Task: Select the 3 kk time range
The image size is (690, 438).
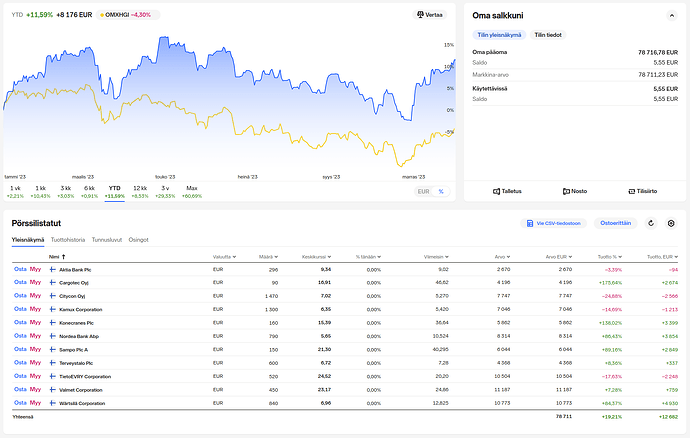Action: [66, 192]
